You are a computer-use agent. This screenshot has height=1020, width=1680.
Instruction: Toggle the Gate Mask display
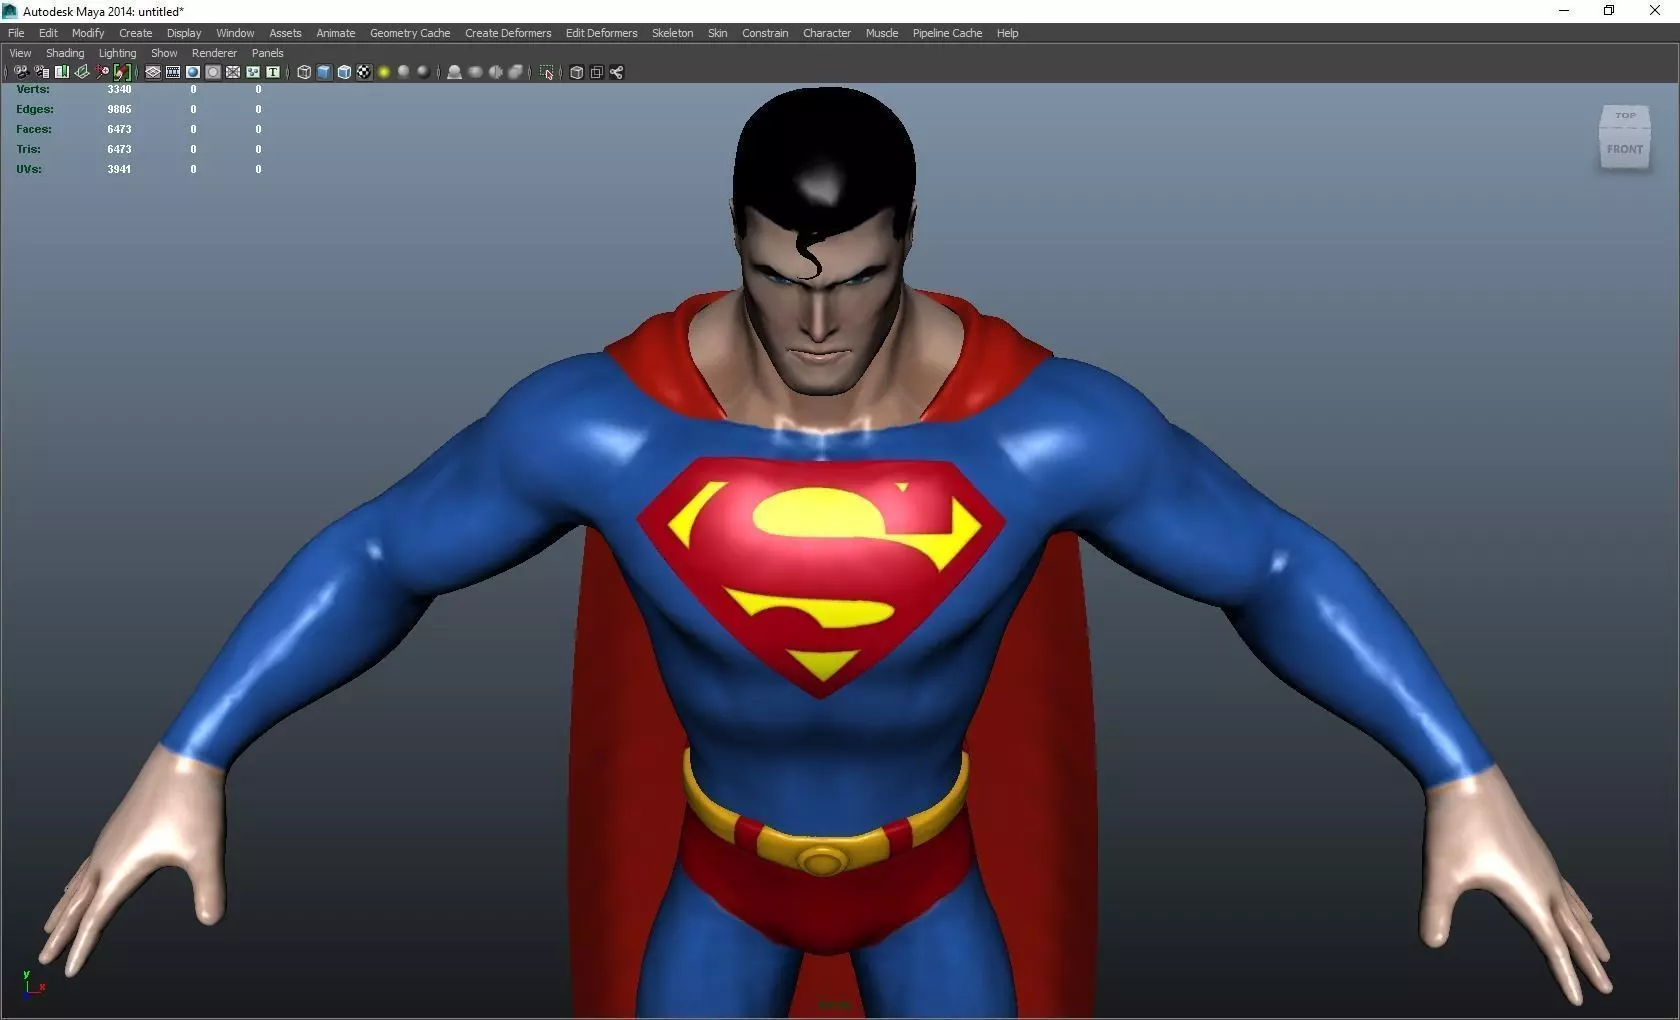(213, 72)
